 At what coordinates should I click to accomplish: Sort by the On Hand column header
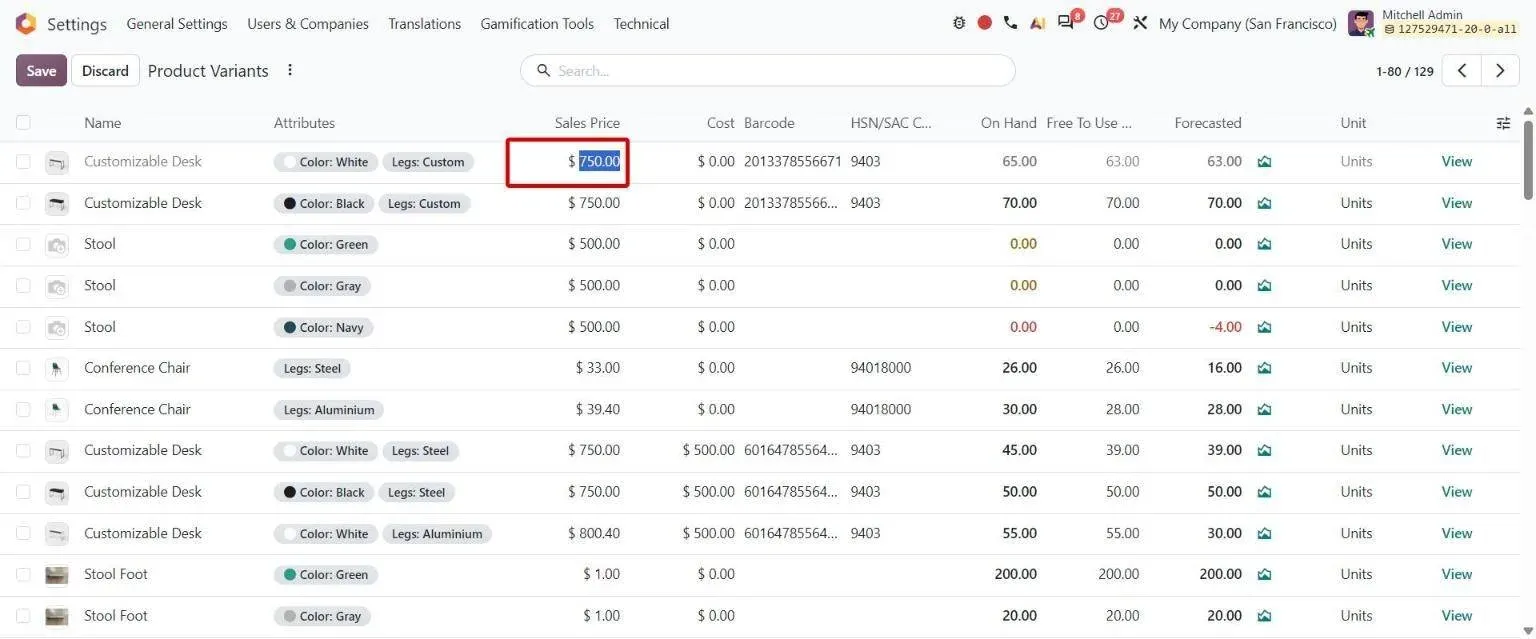pyautogui.click(x=1008, y=123)
